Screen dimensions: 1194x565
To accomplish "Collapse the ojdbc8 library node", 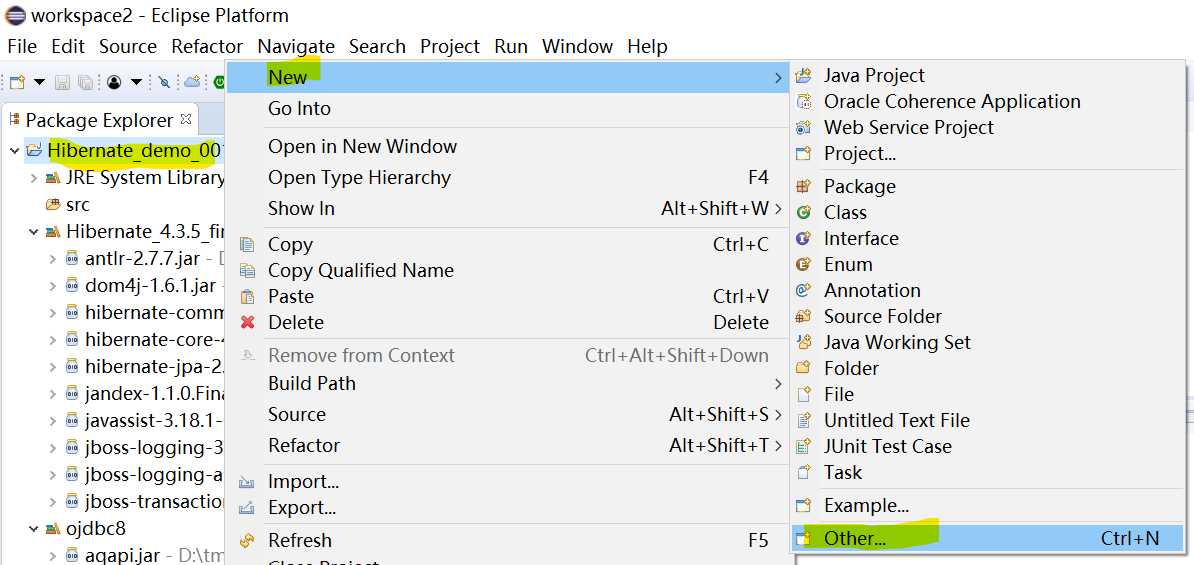I will (x=34, y=528).
